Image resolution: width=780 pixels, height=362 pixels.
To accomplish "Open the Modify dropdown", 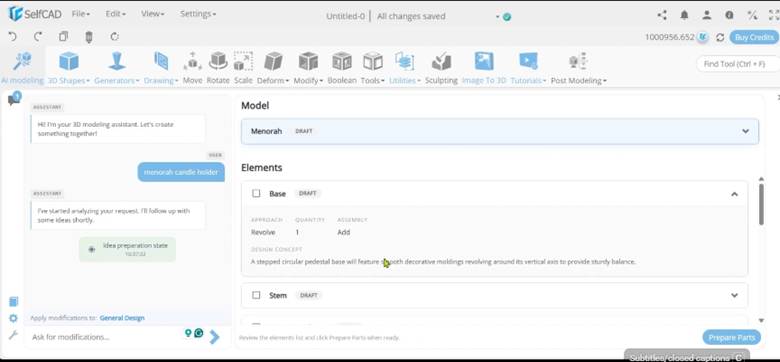I will tap(308, 67).
